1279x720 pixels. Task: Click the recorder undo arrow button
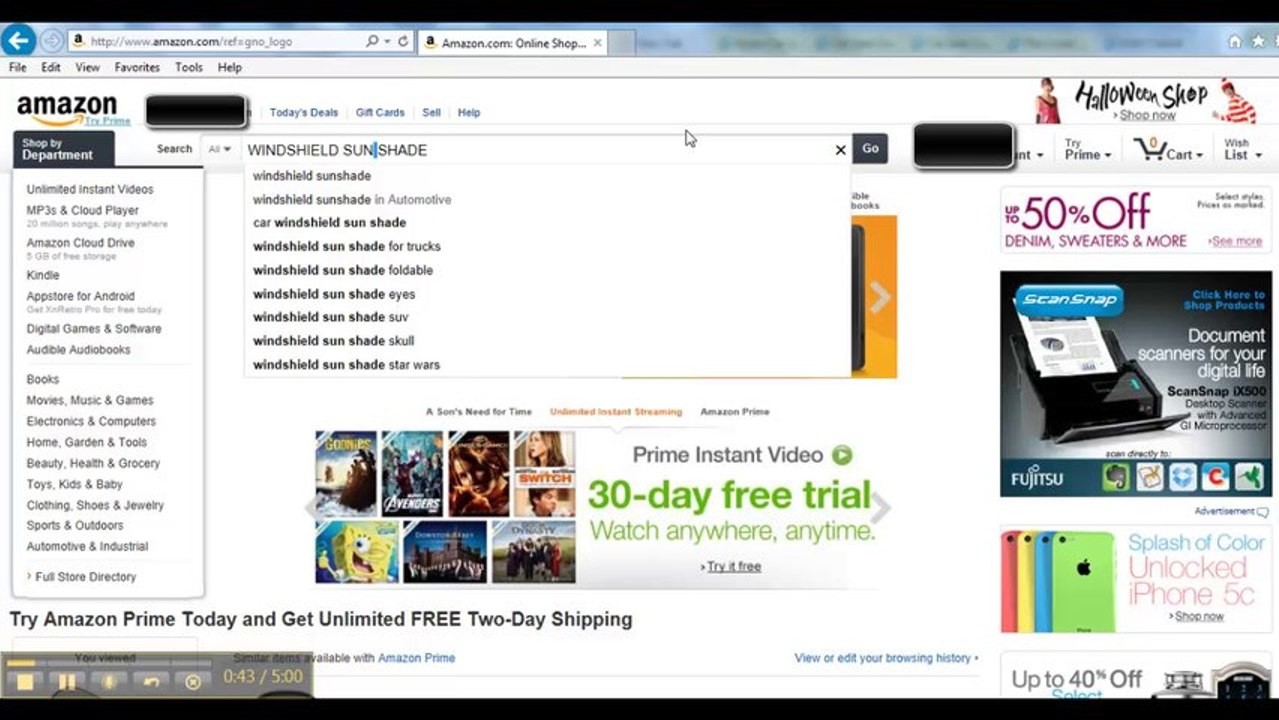(x=151, y=682)
